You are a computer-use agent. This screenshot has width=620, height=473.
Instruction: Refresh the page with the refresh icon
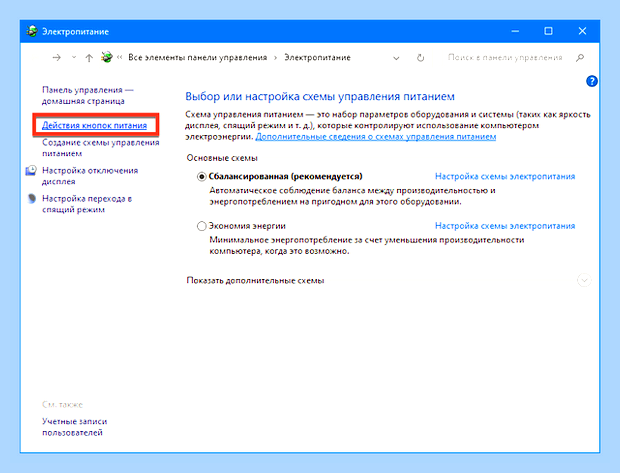[x=420, y=58]
